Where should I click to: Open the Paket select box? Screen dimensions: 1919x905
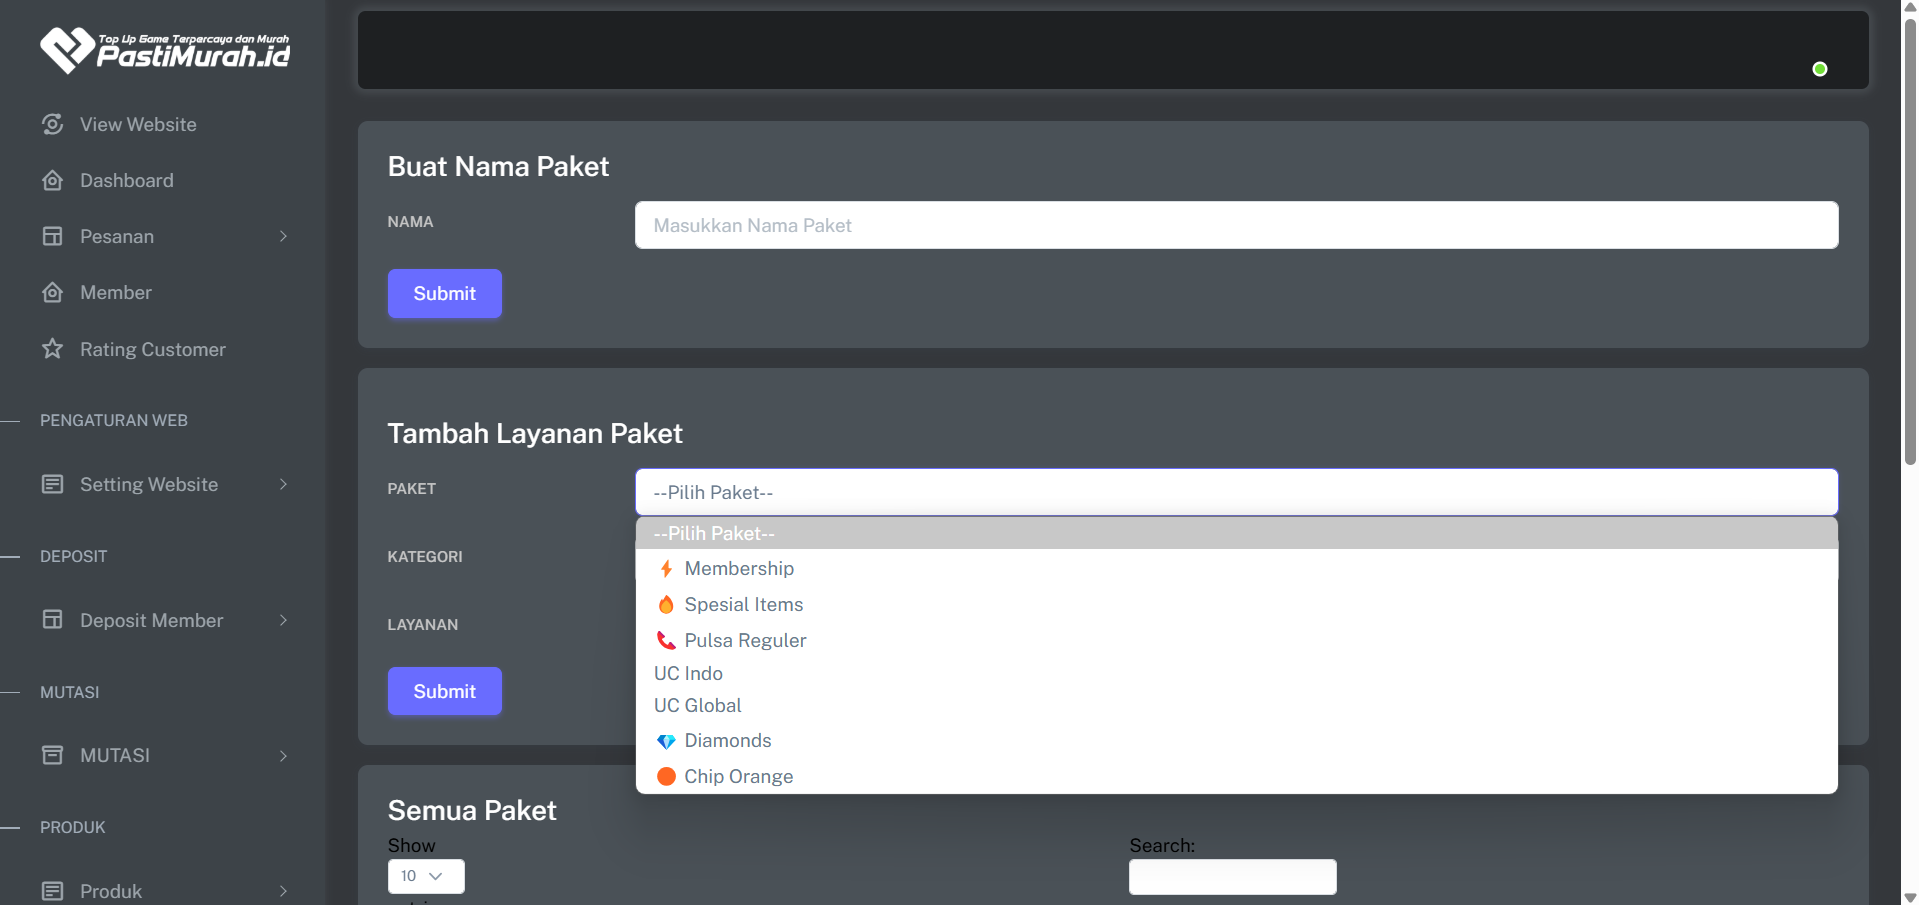pos(1236,492)
